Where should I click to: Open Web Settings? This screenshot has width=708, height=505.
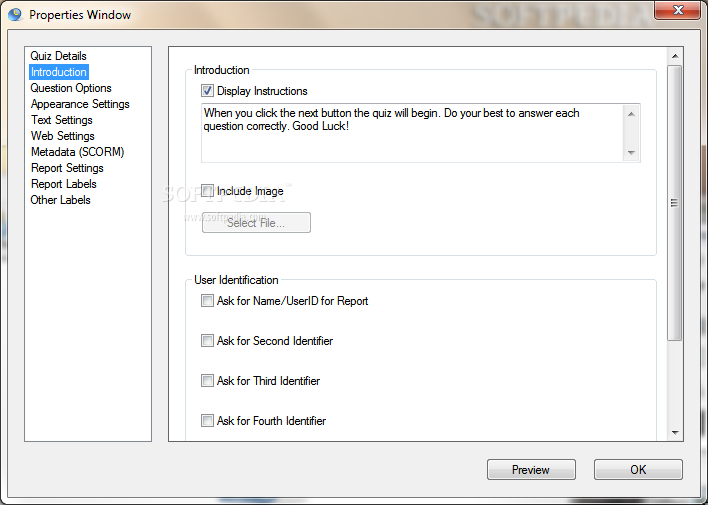62,136
